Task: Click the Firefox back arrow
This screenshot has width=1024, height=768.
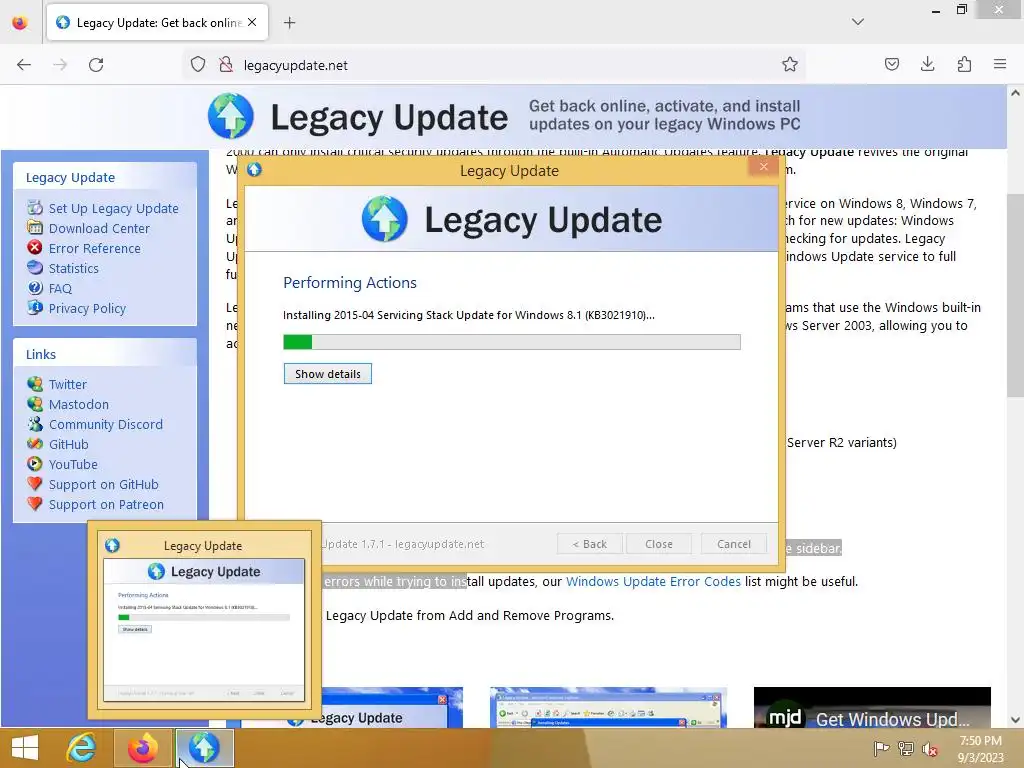Action: point(24,65)
